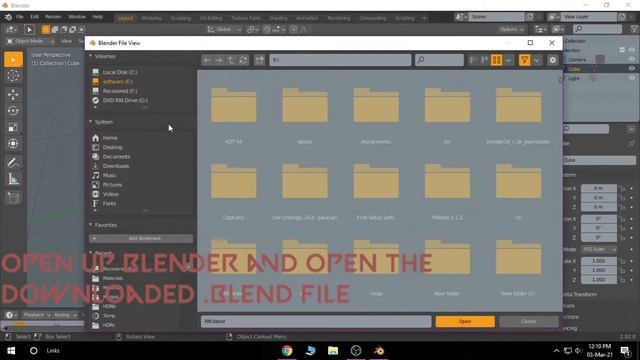The image size is (640, 360).
Task: Select the Move tool in Blender toolbar
Action: click(x=13, y=94)
